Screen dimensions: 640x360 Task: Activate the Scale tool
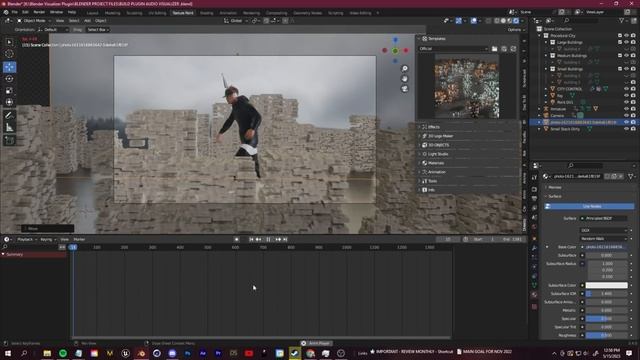coord(9,91)
